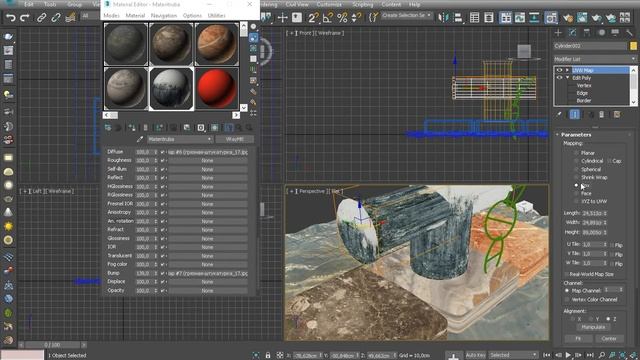Click Configure Modifier Sets icon under stack

pos(617,115)
